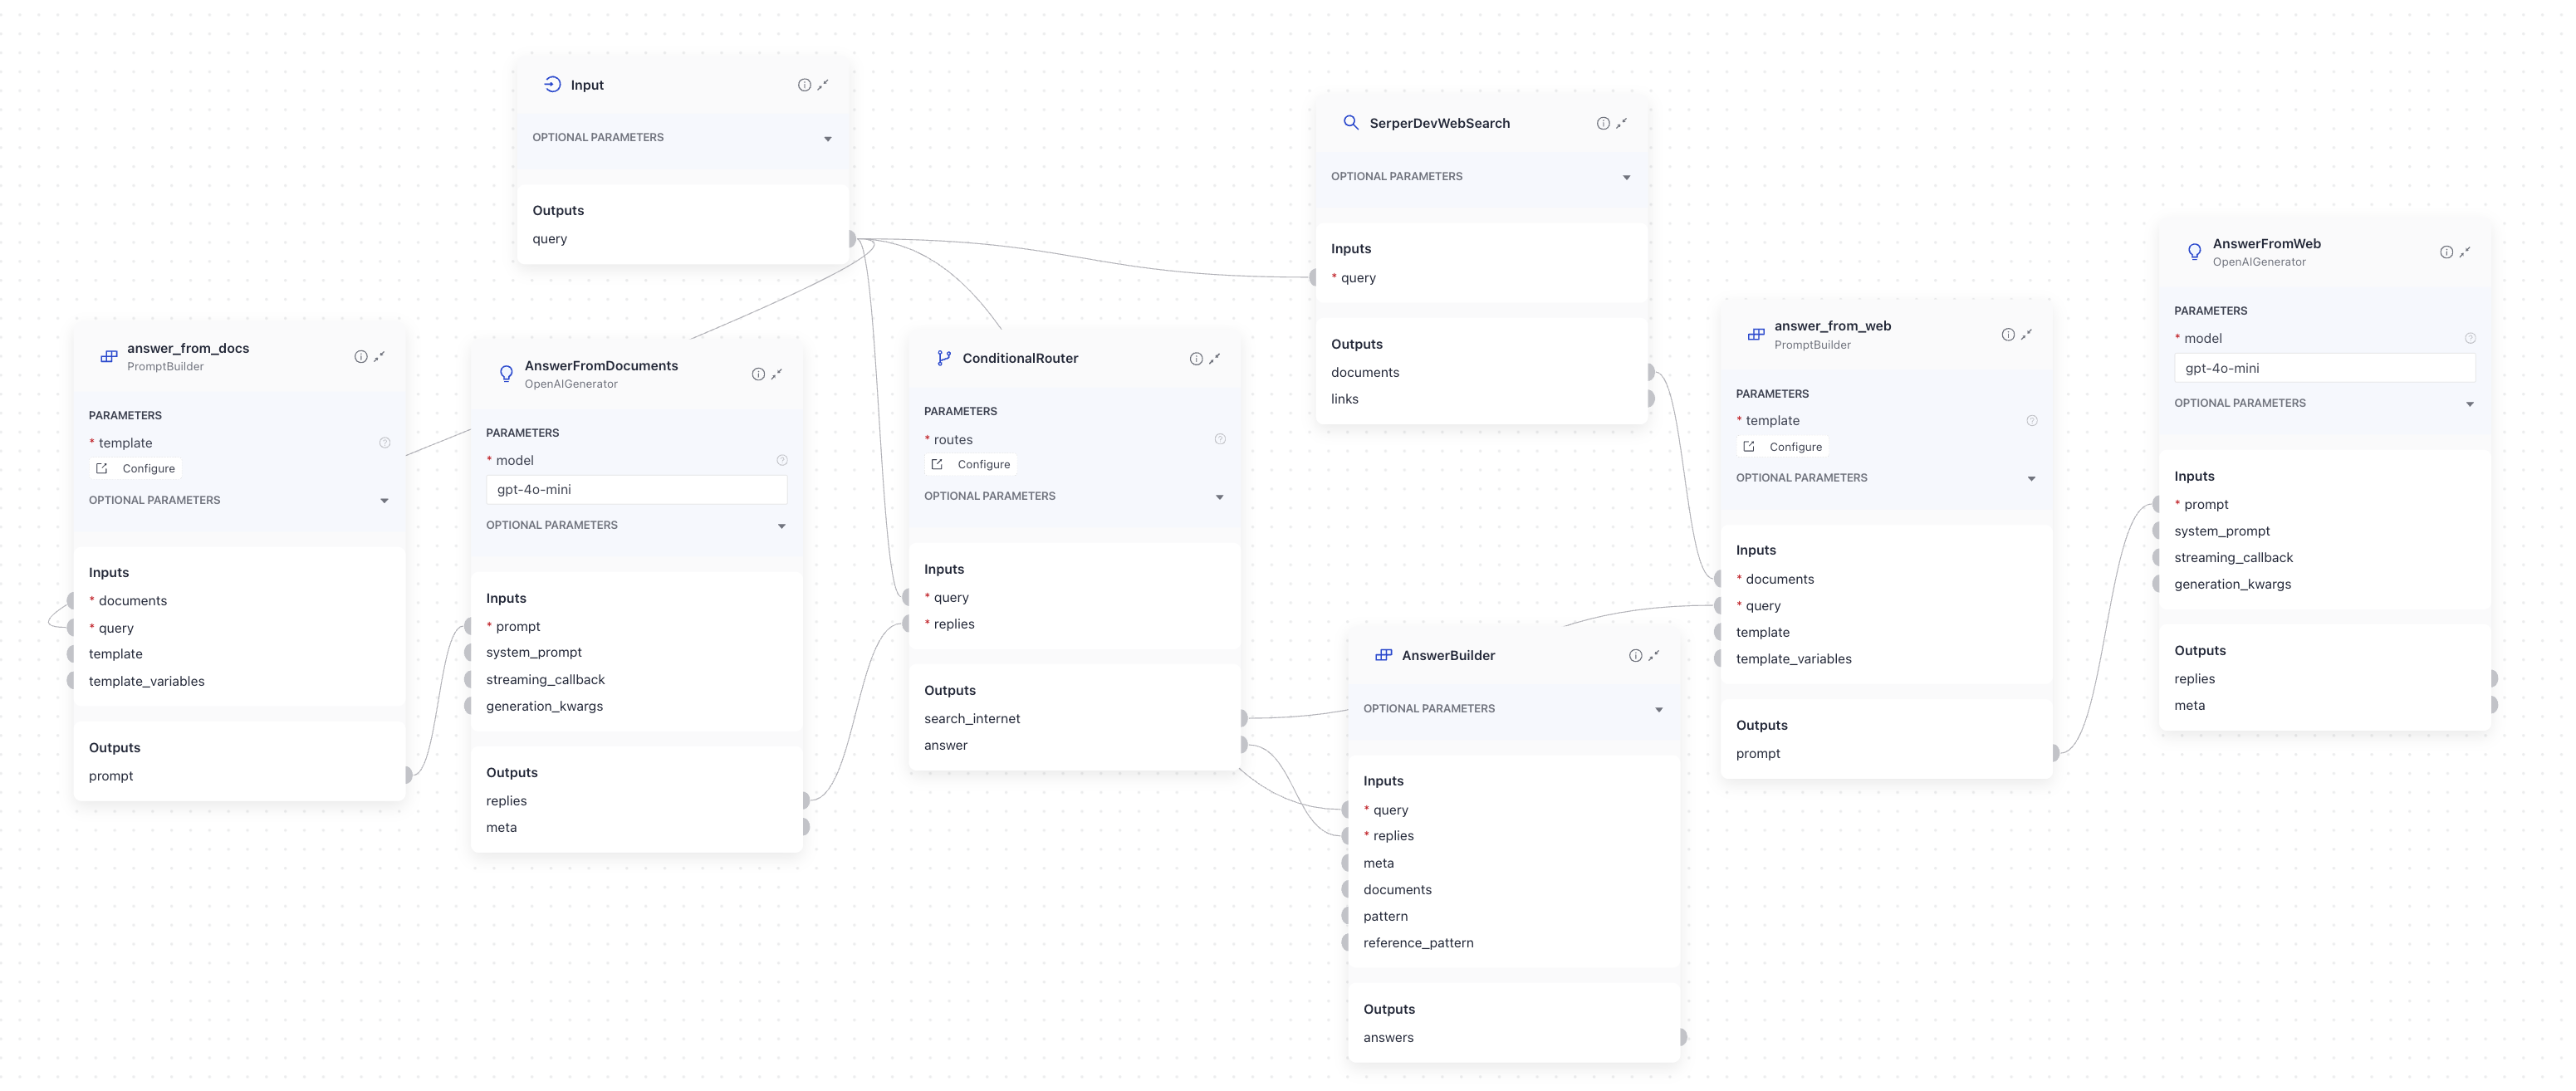Expand Optional Parameters on SerperDevWebSearch
This screenshot has width=2576, height=1091.
point(1627,176)
